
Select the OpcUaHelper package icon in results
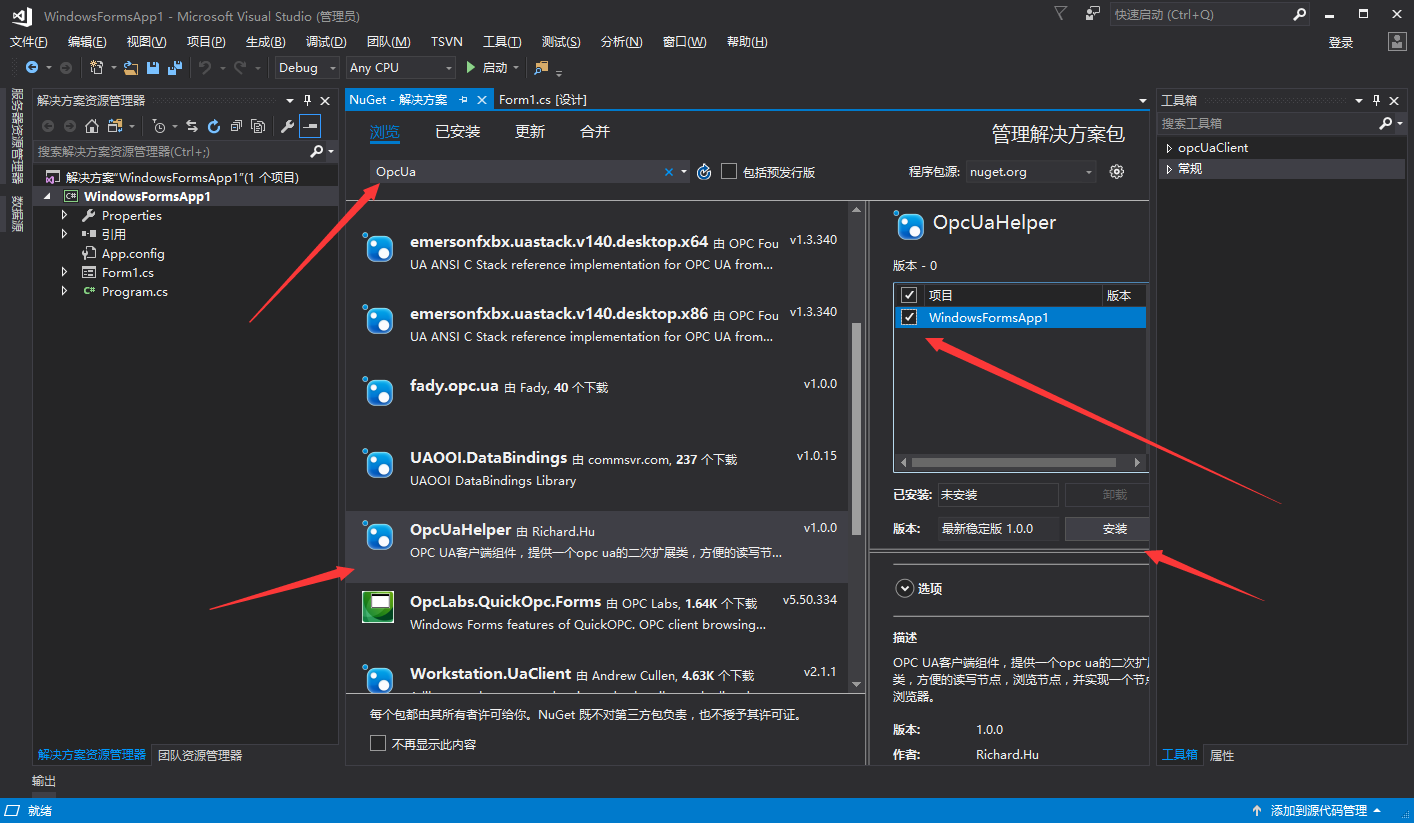pyautogui.click(x=379, y=536)
